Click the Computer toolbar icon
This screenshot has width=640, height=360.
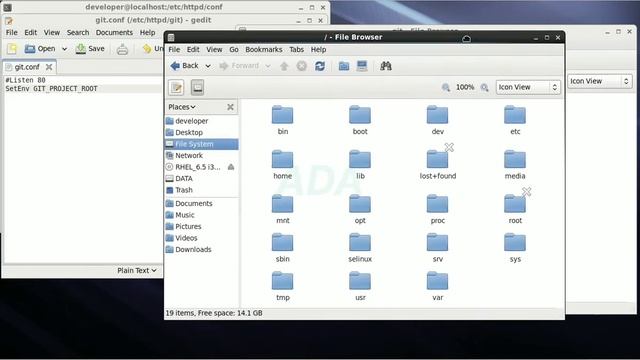362,66
